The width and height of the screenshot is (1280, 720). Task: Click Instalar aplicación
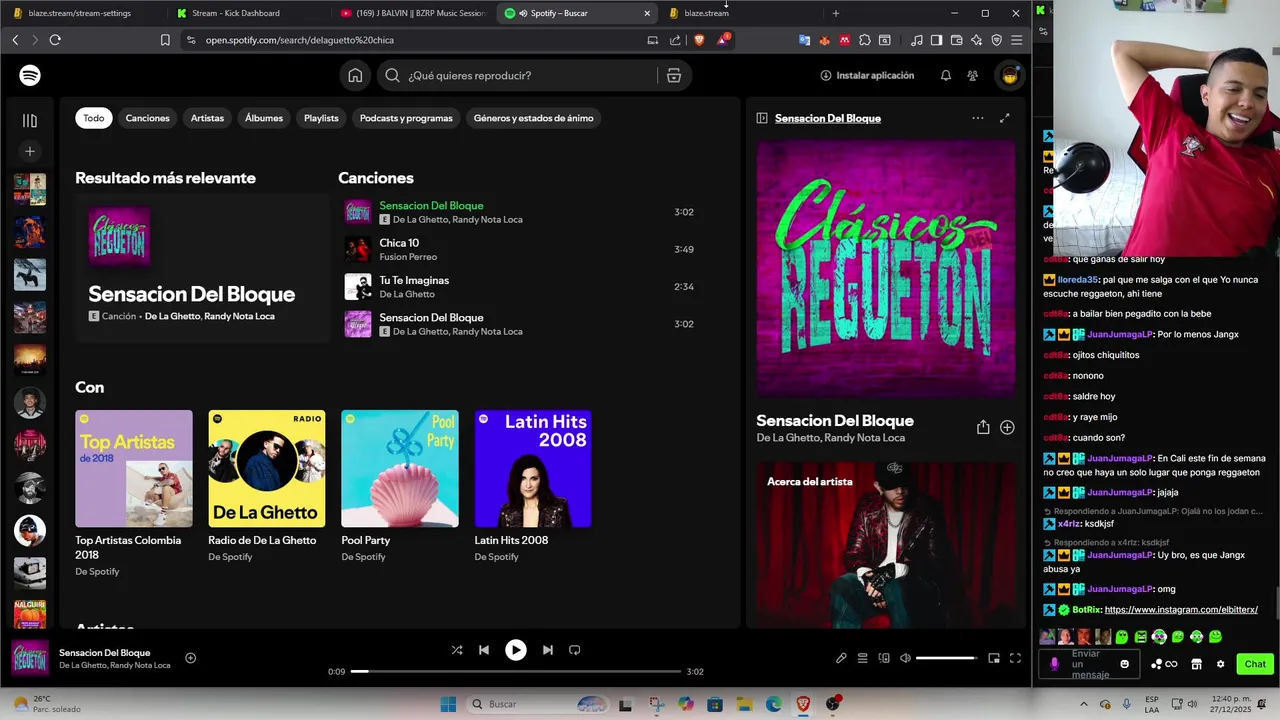tap(867, 75)
